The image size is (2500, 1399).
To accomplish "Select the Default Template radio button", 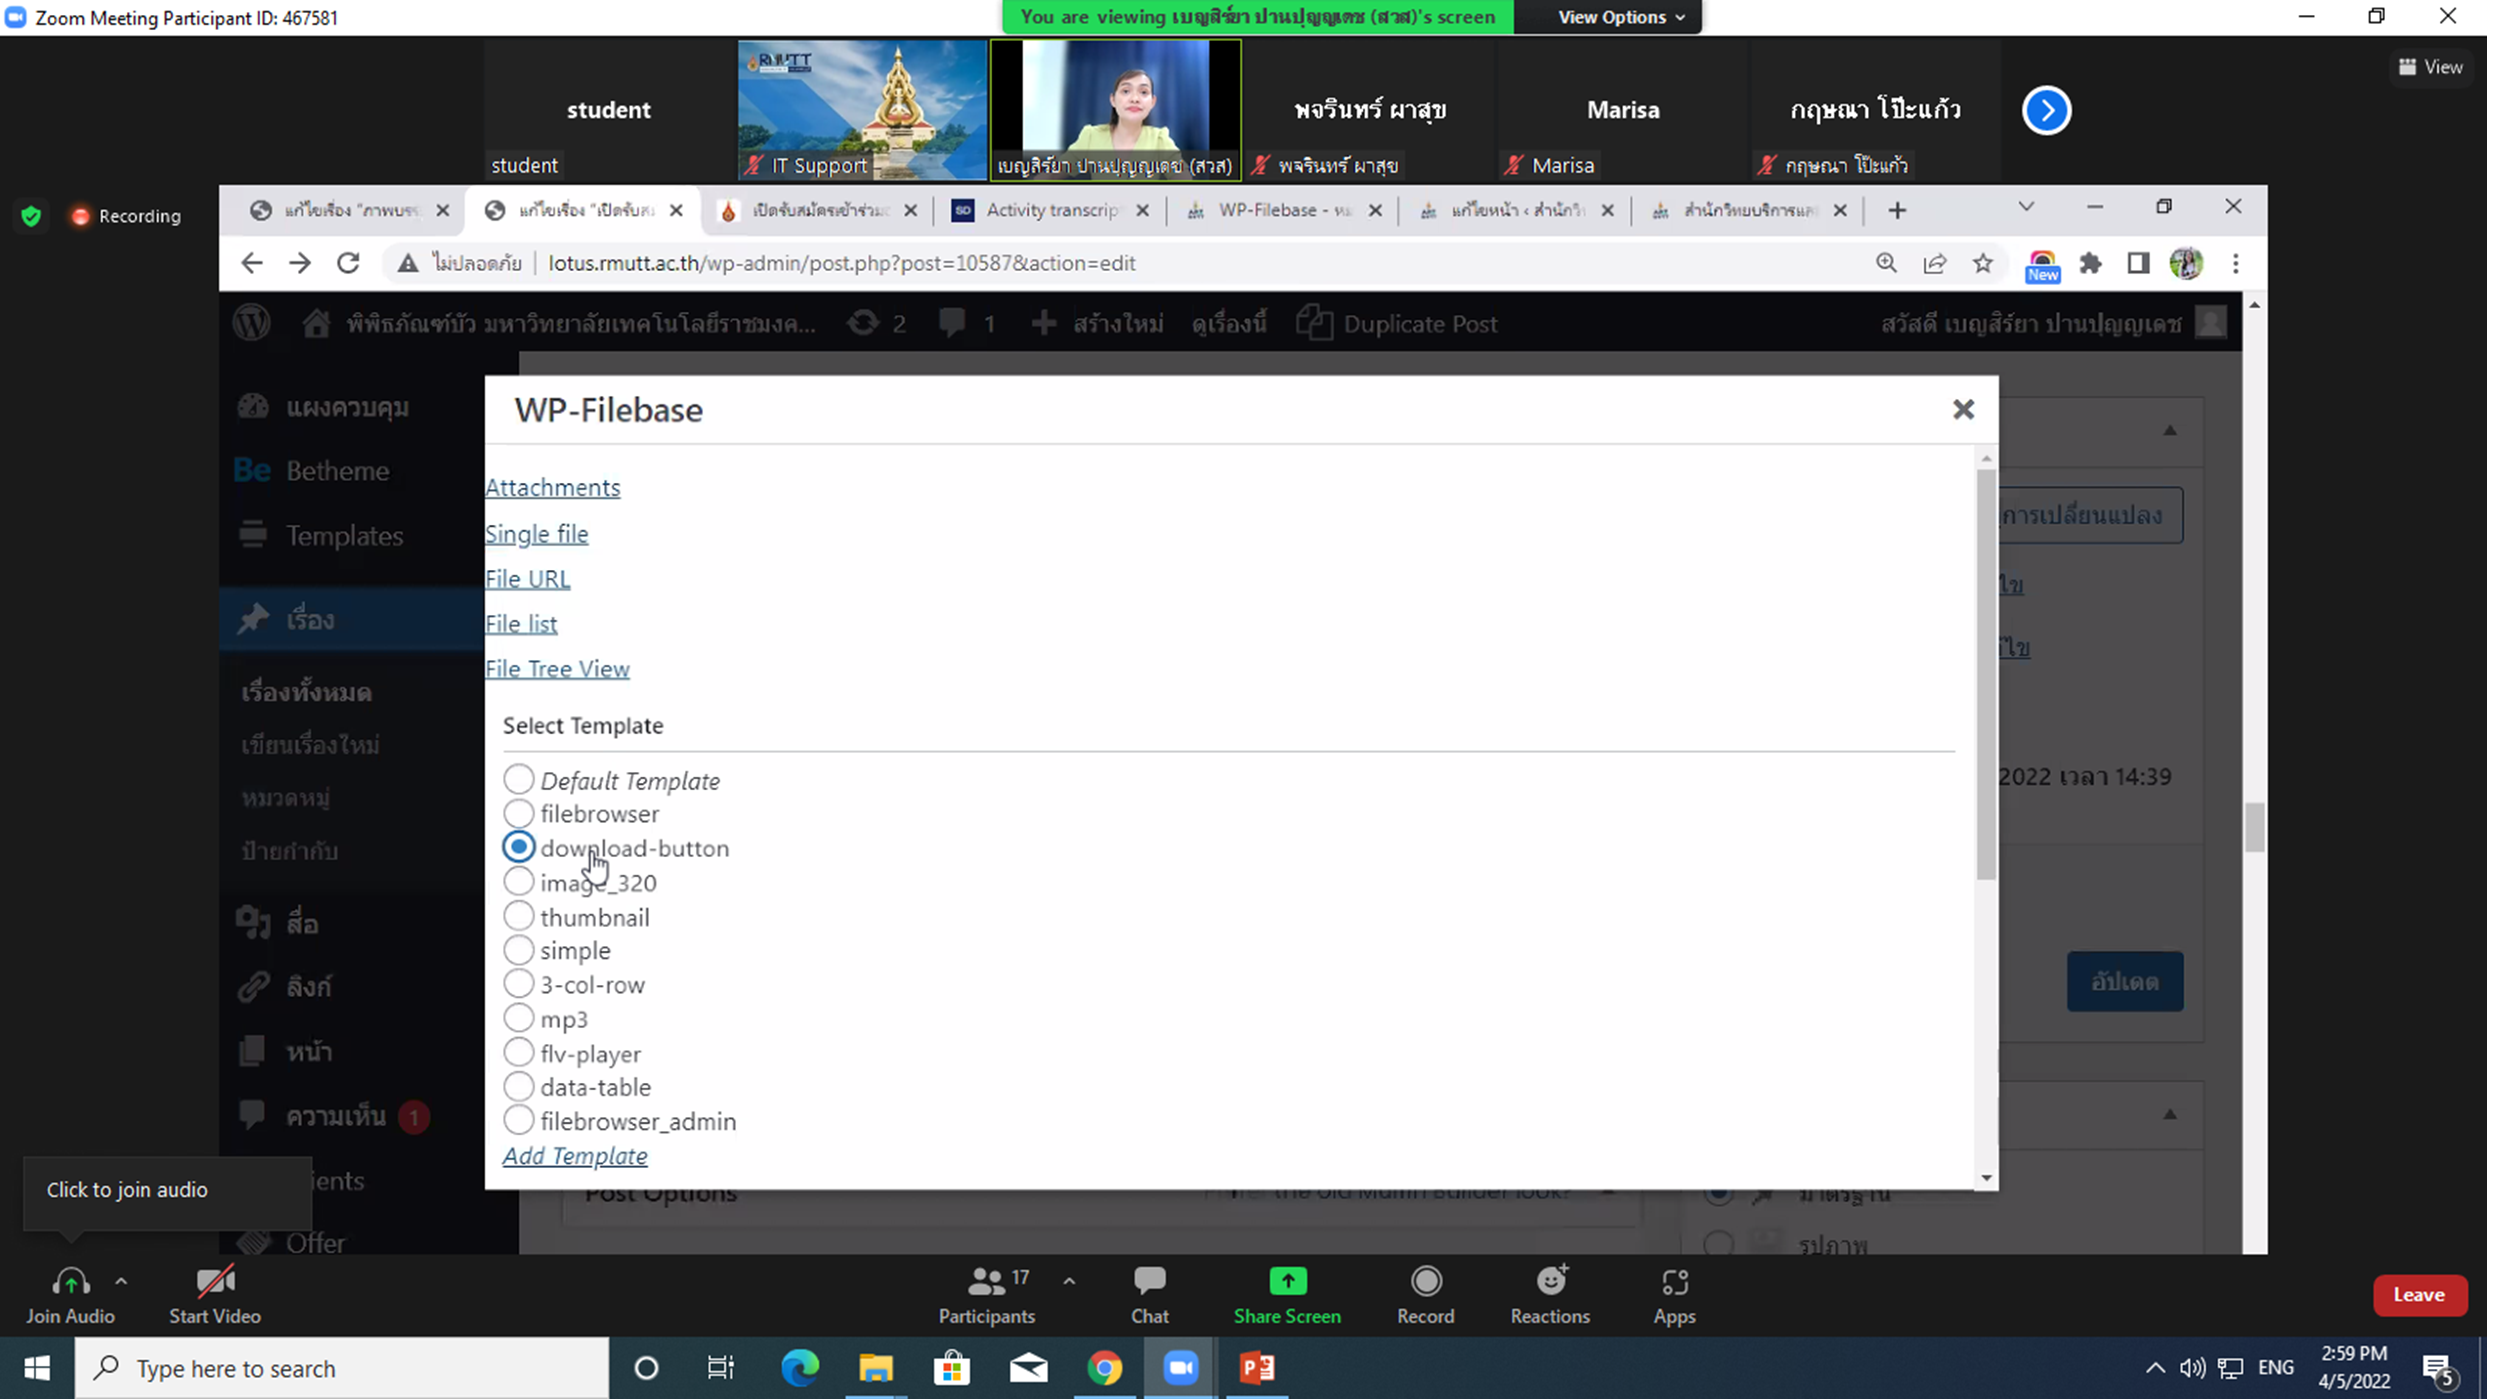I will (521, 782).
